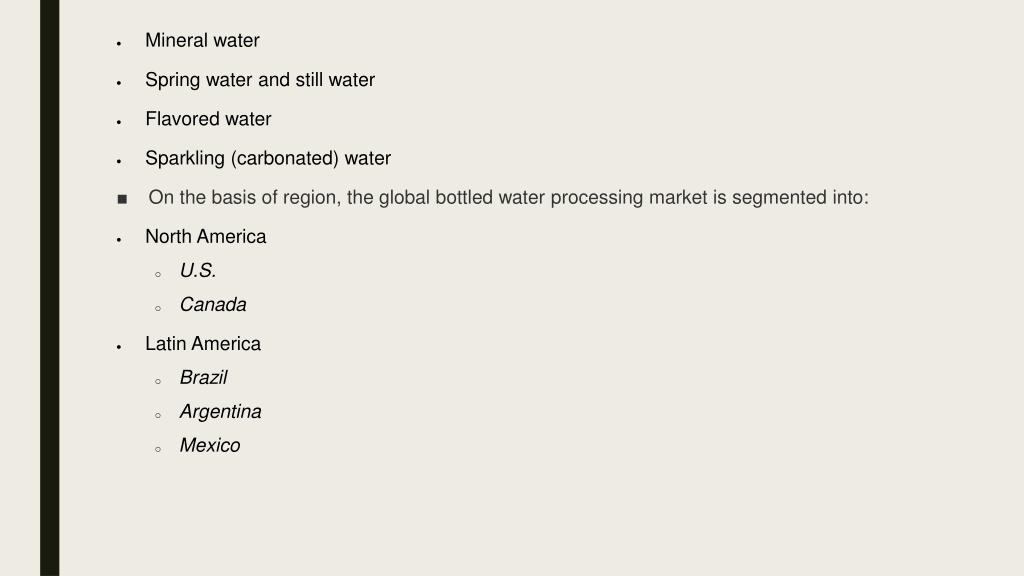Click the dot bullet before 'Mineral water'
The width and height of the screenshot is (1024, 576).
coord(119,44)
